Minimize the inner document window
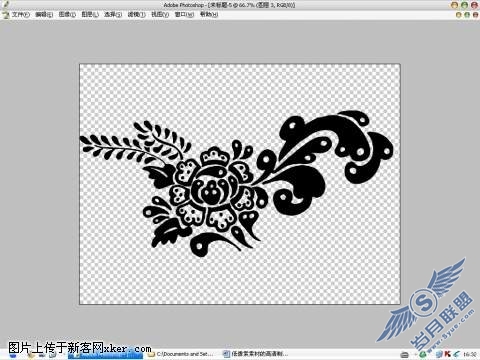Image resolution: width=480 pixels, height=360 pixels. (x=459, y=15)
